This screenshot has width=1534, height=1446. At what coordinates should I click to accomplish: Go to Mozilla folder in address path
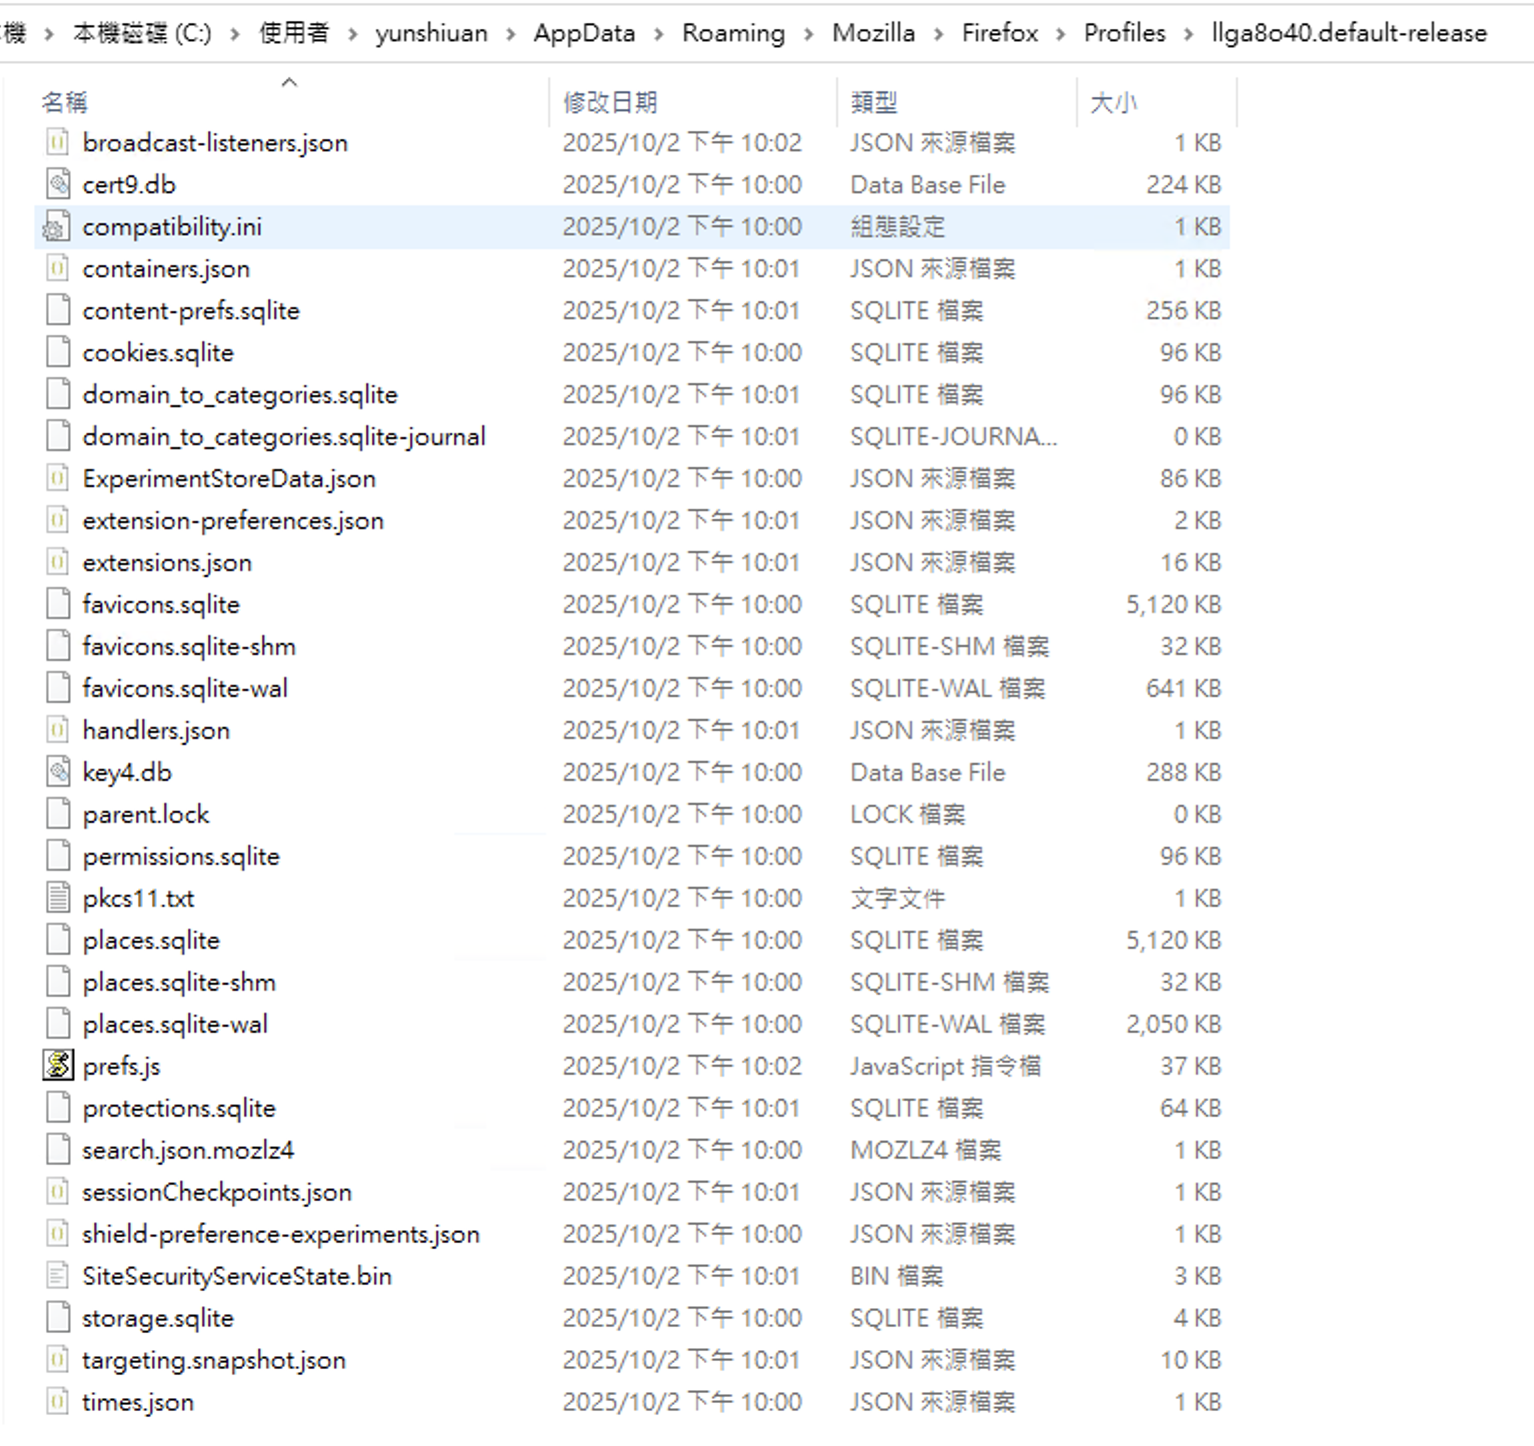(873, 33)
